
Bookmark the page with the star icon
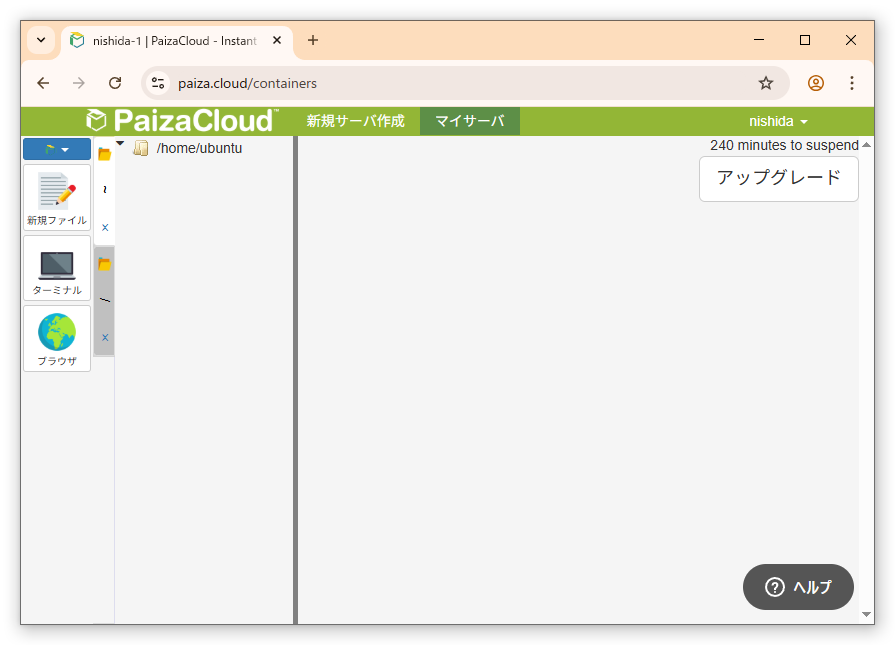point(766,83)
